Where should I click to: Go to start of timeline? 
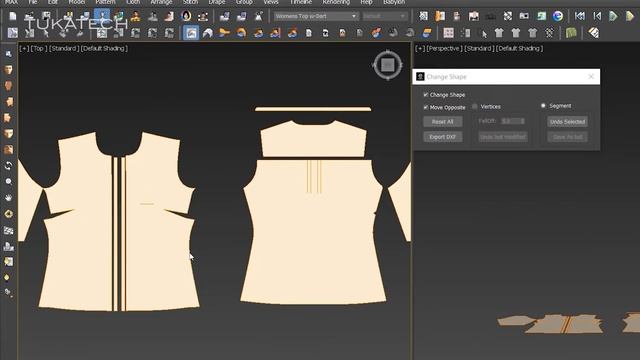pos(580,16)
